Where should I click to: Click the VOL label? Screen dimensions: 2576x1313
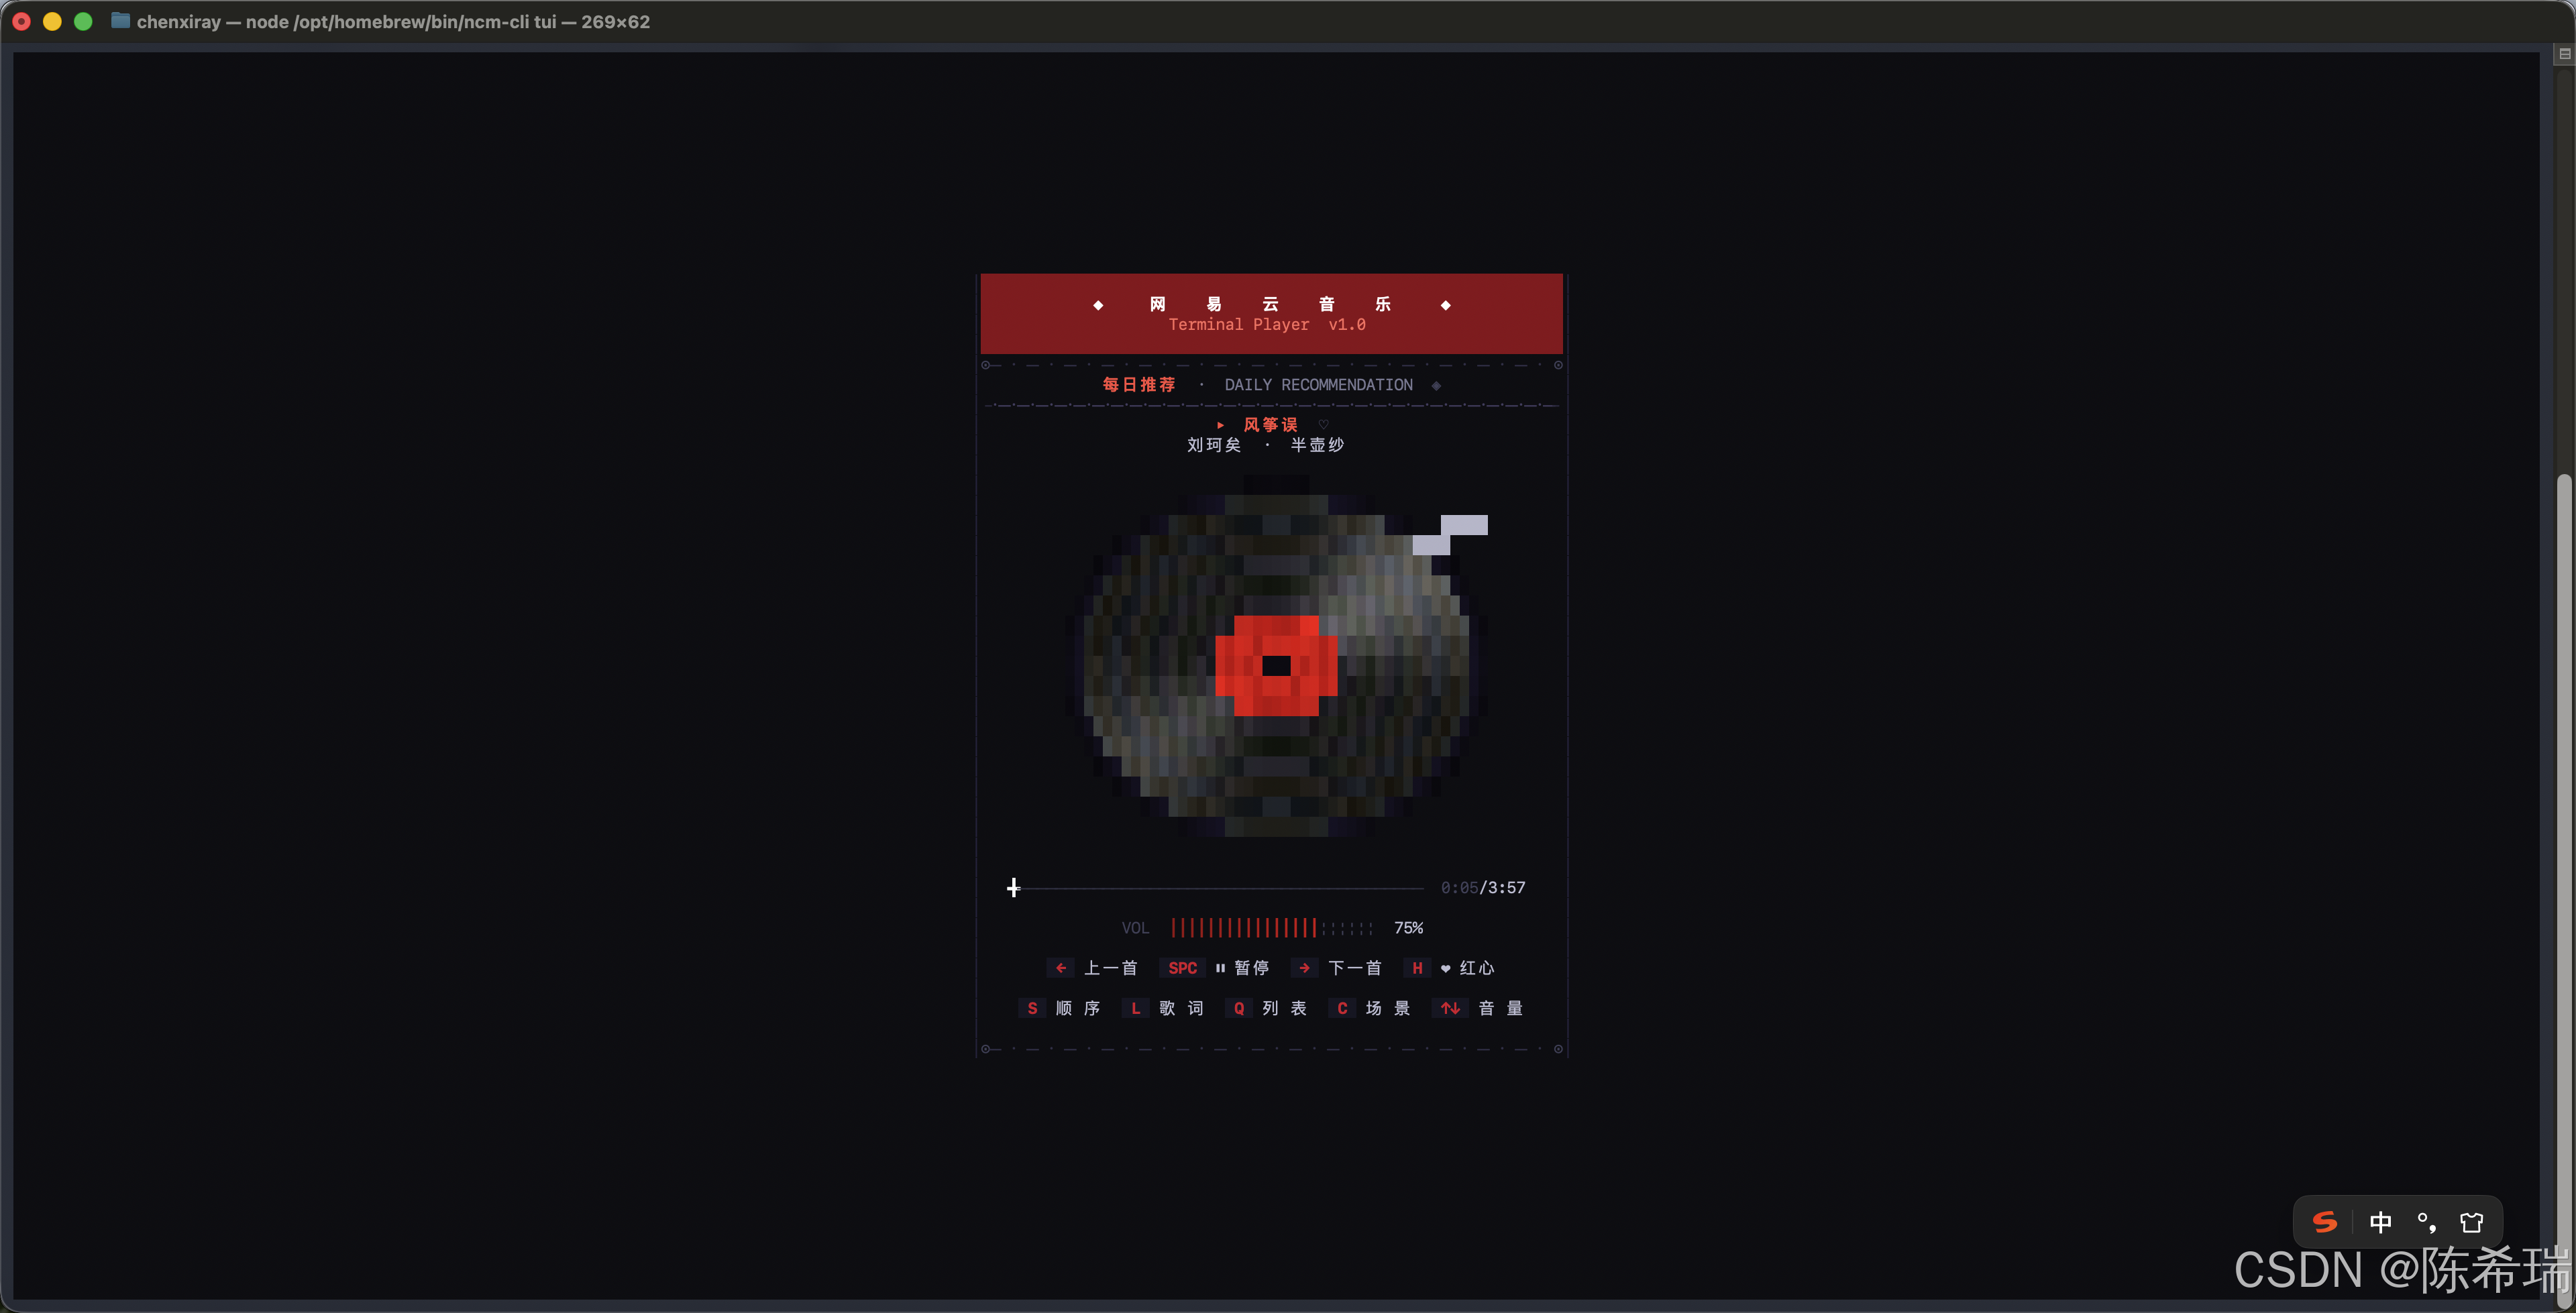point(1135,928)
